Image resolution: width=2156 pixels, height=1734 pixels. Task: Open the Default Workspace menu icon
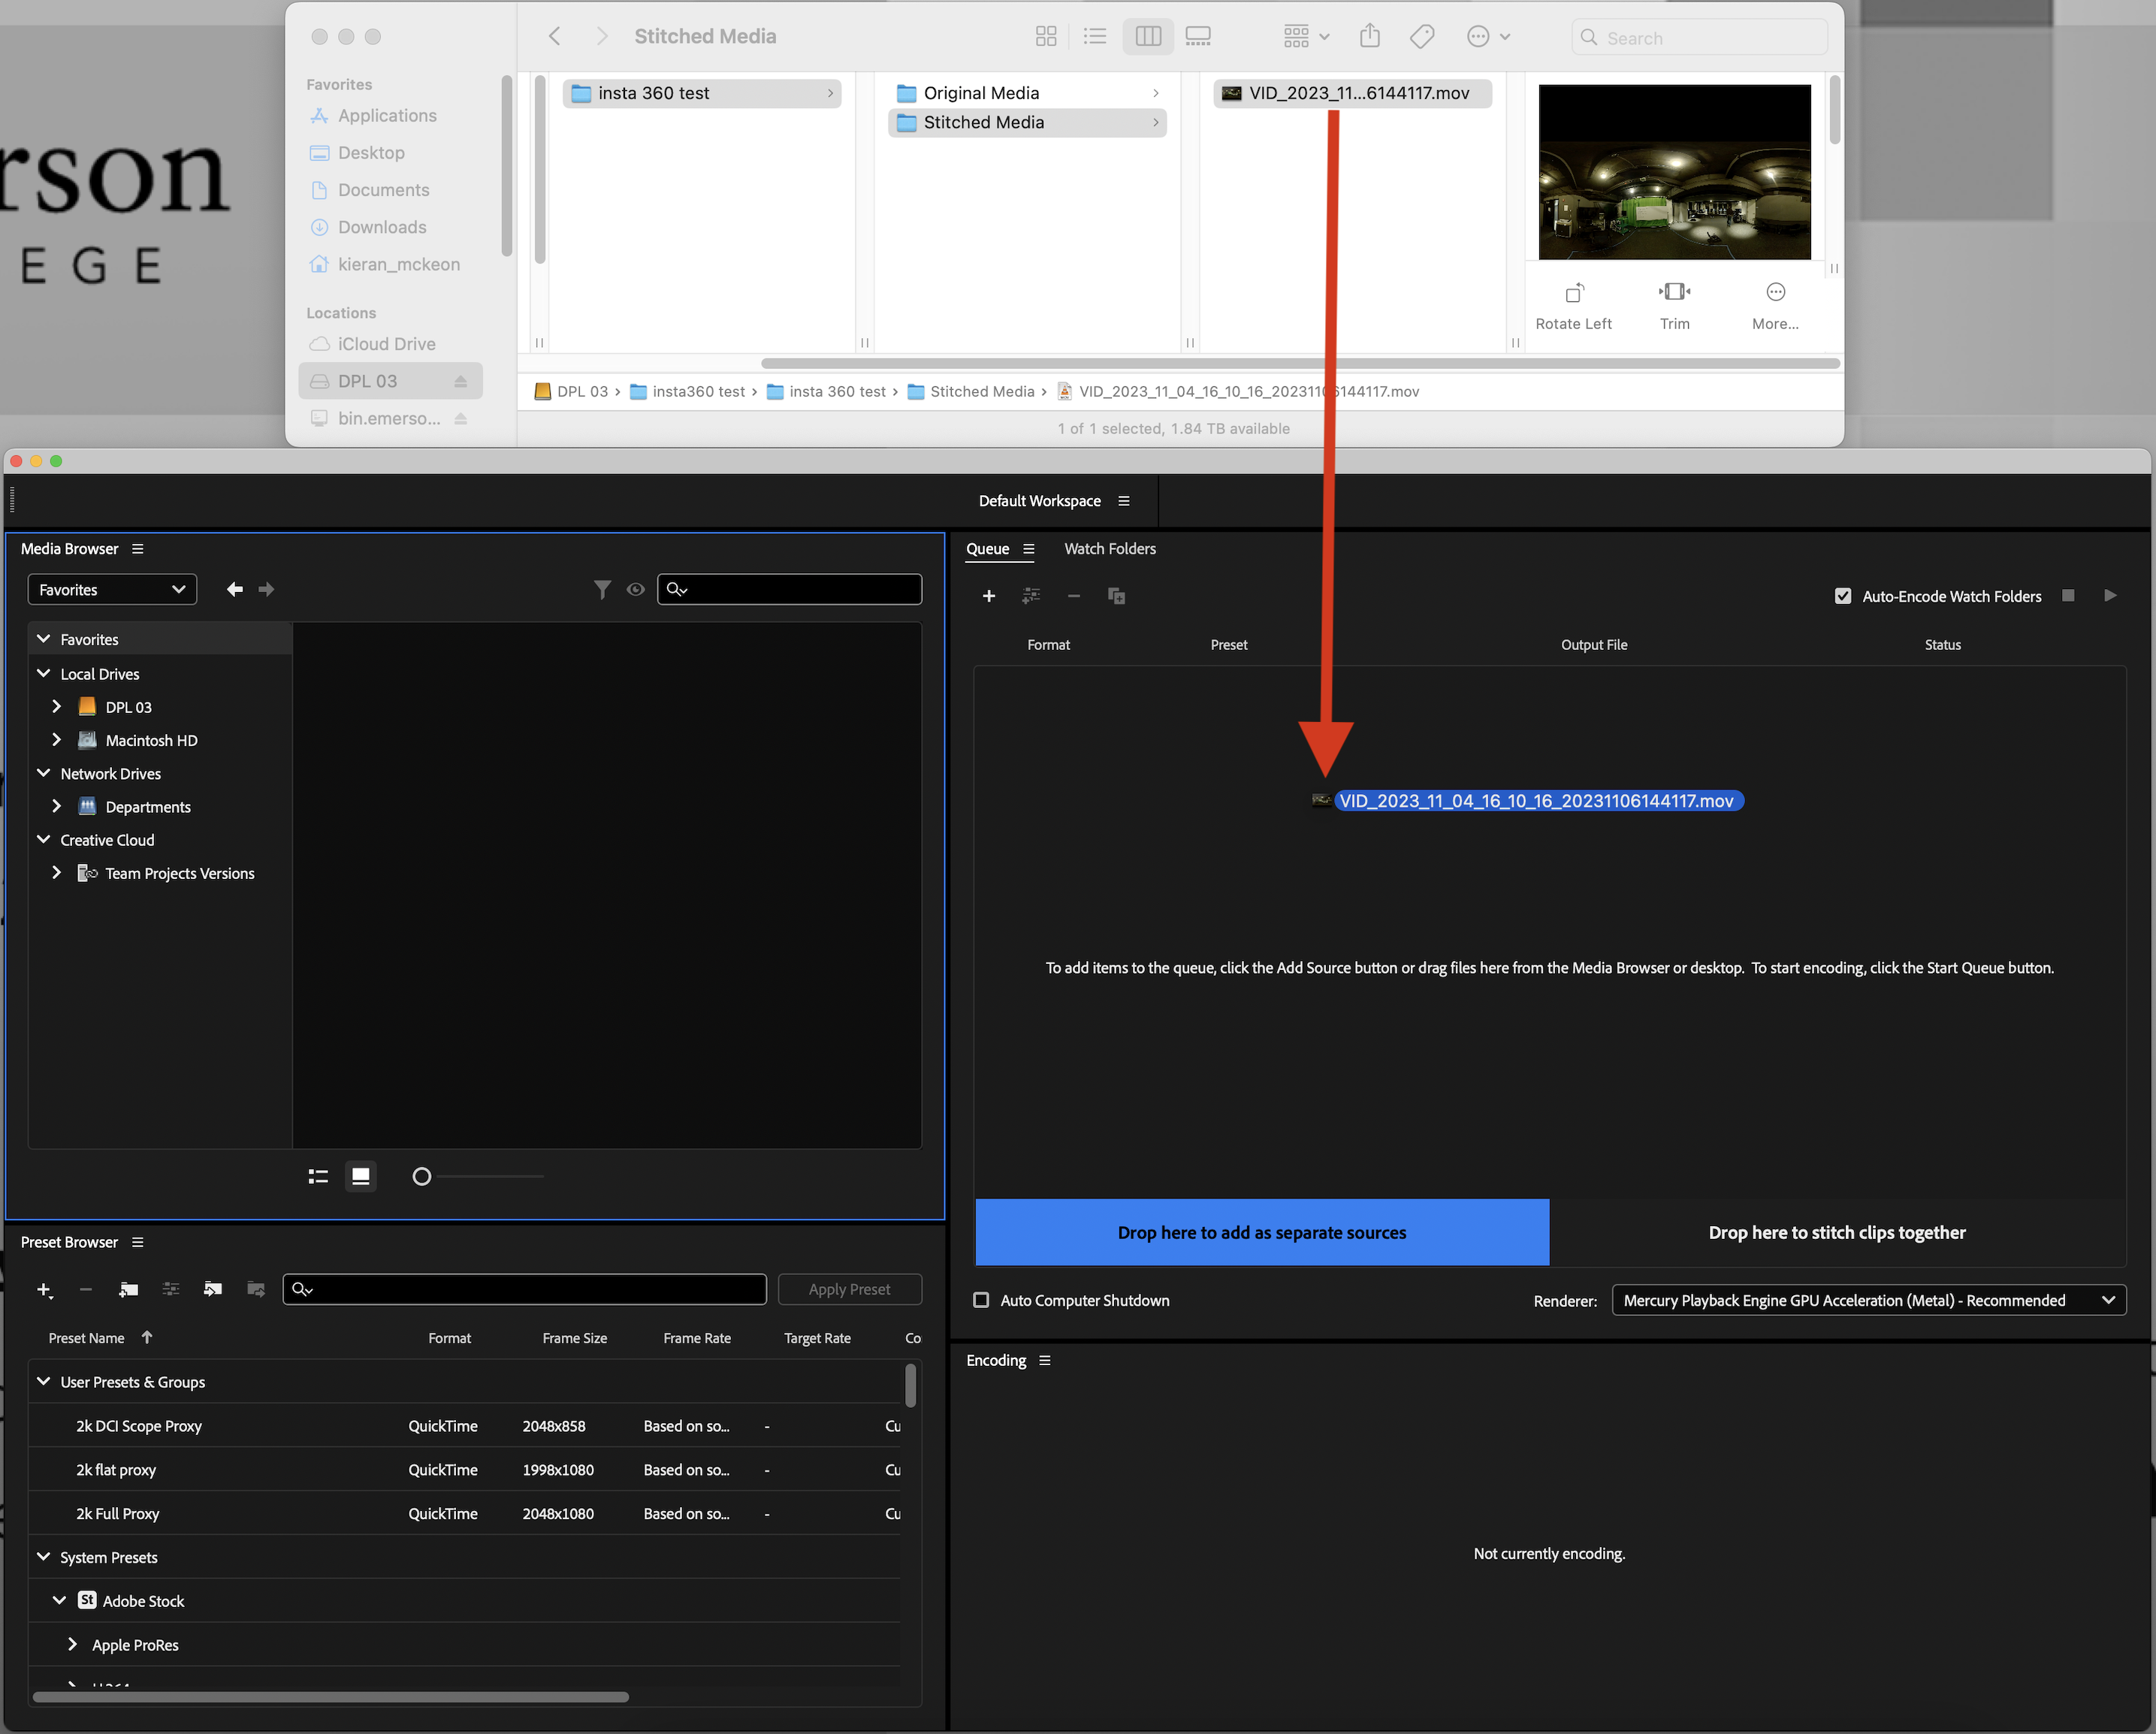coord(1124,501)
